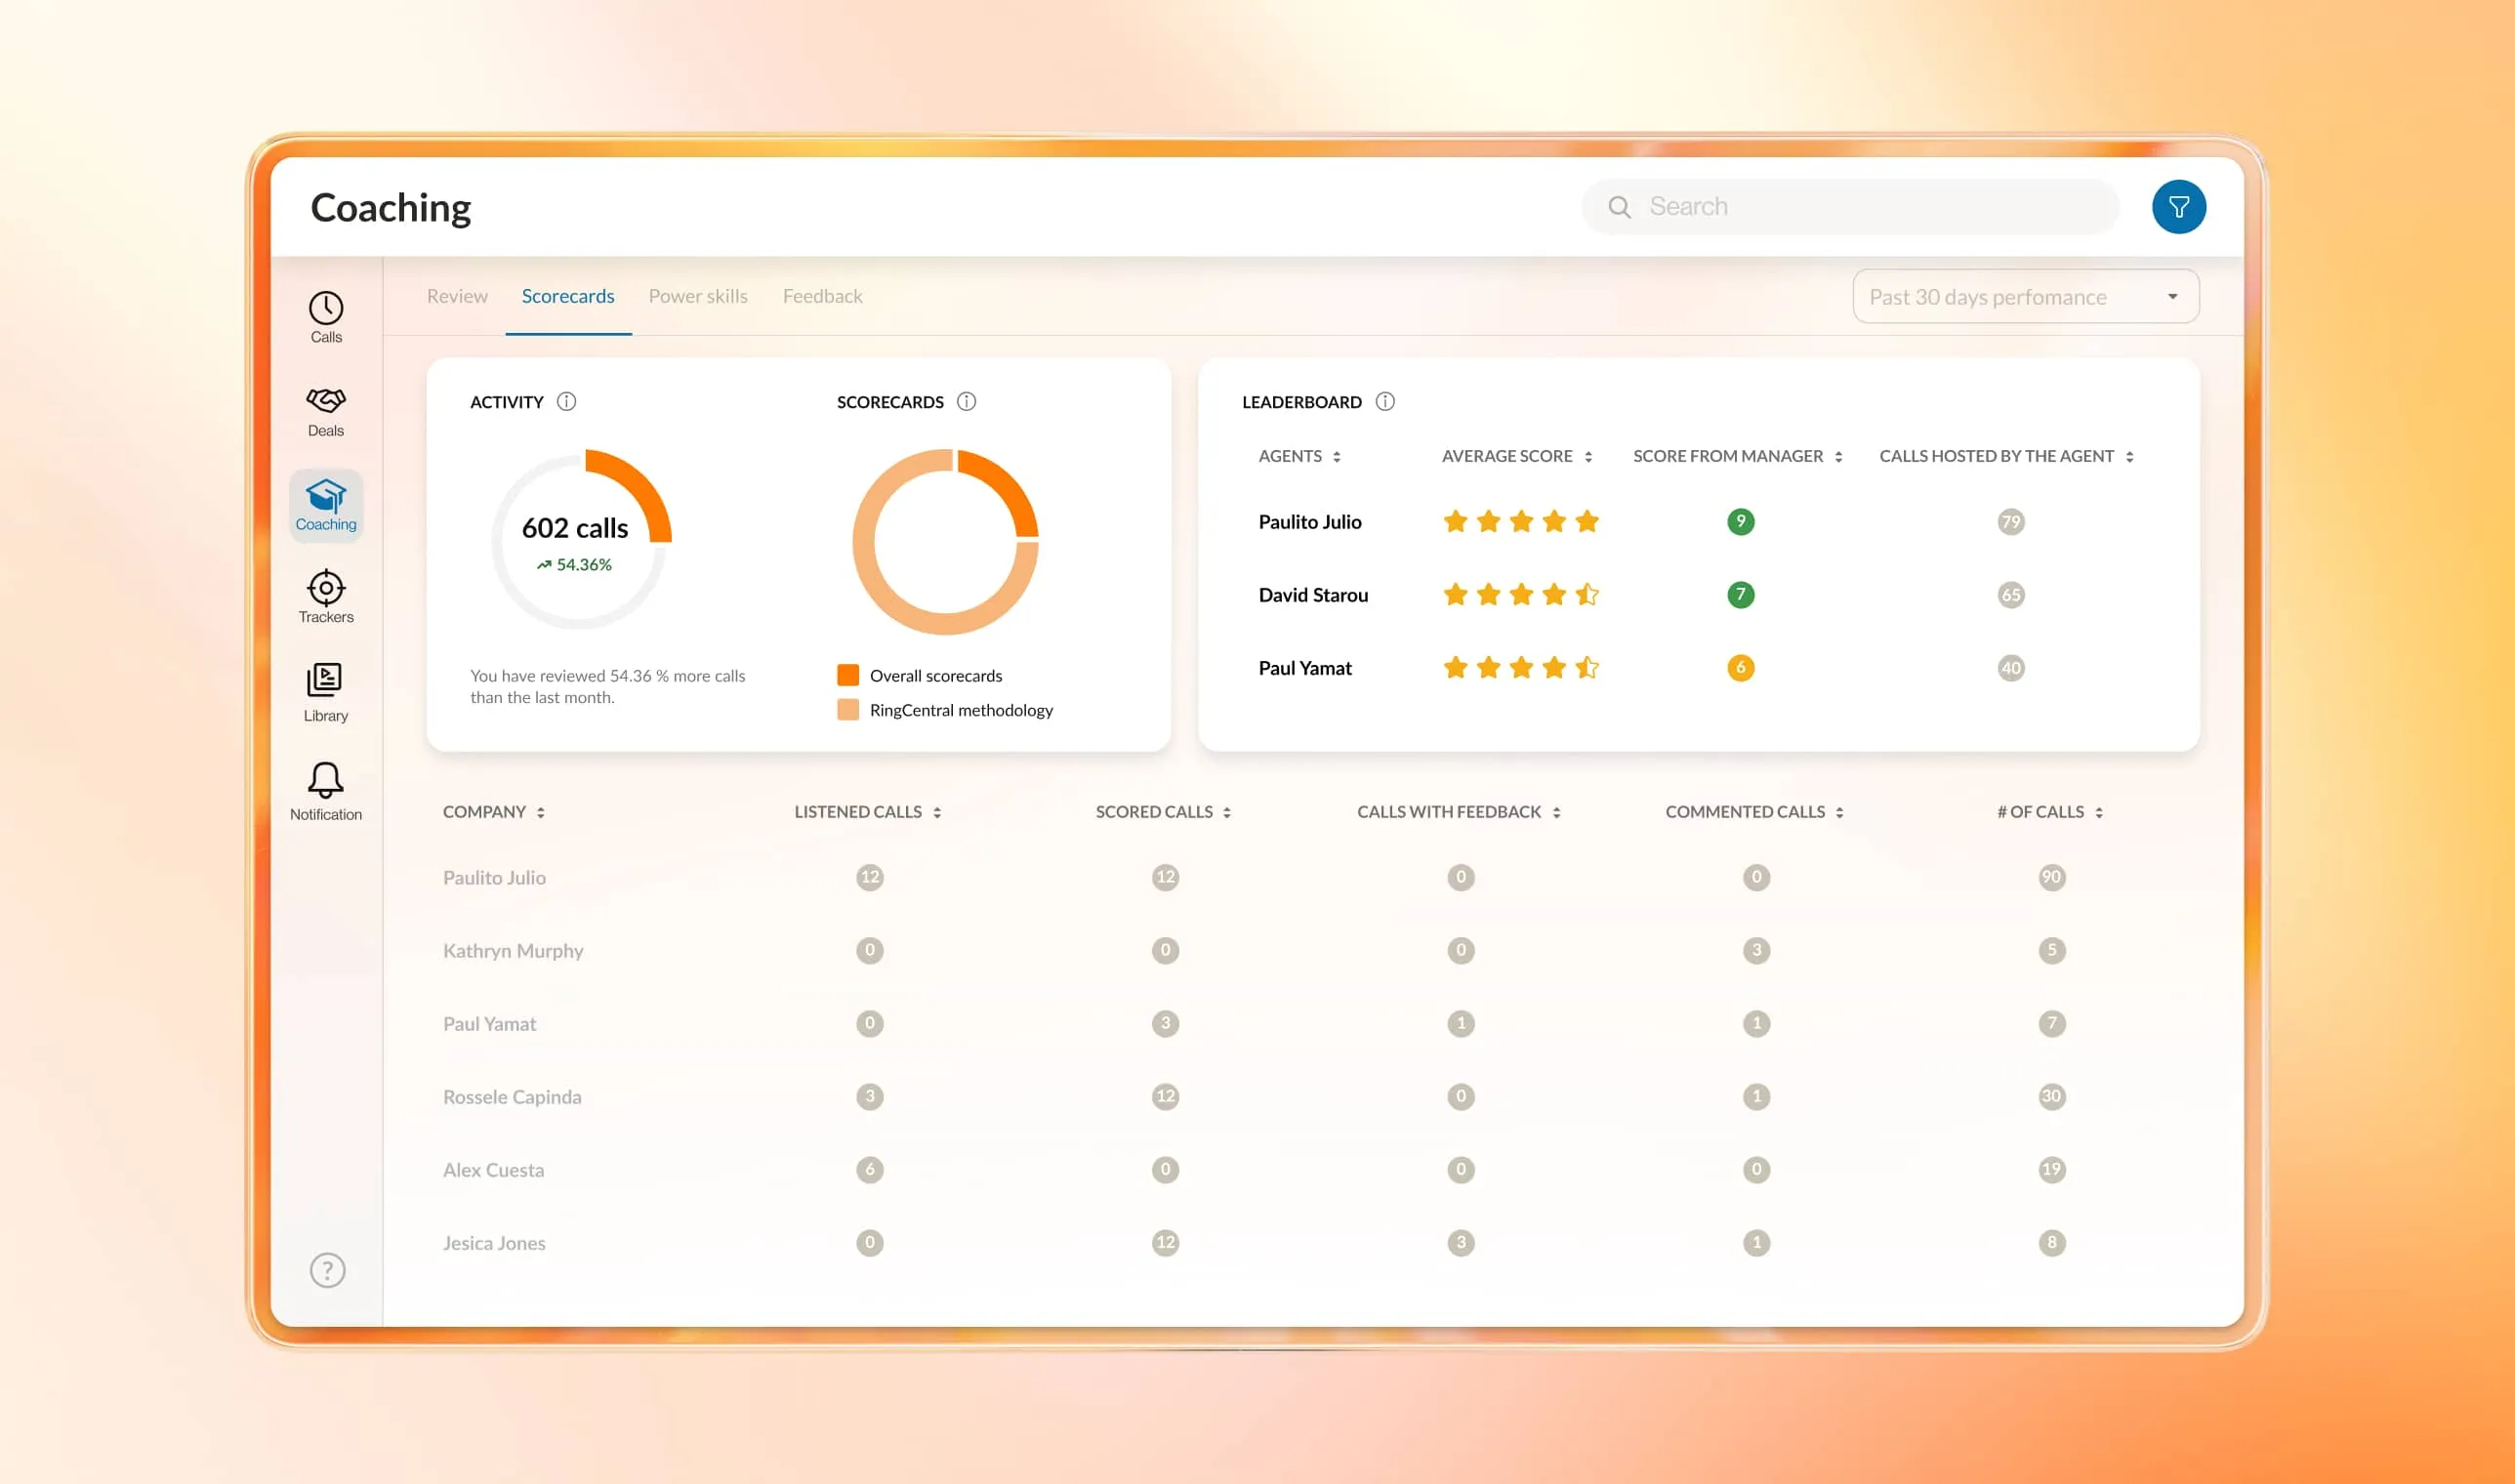Select the Trackers sidebar icon

tap(325, 597)
